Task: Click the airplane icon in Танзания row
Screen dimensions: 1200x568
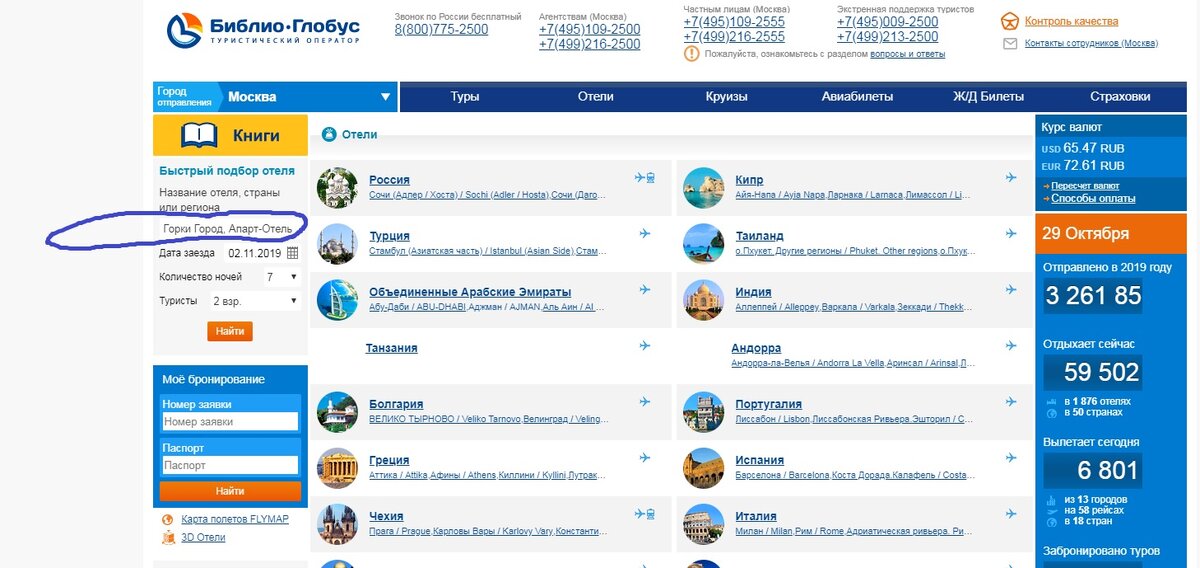Action: click(645, 346)
